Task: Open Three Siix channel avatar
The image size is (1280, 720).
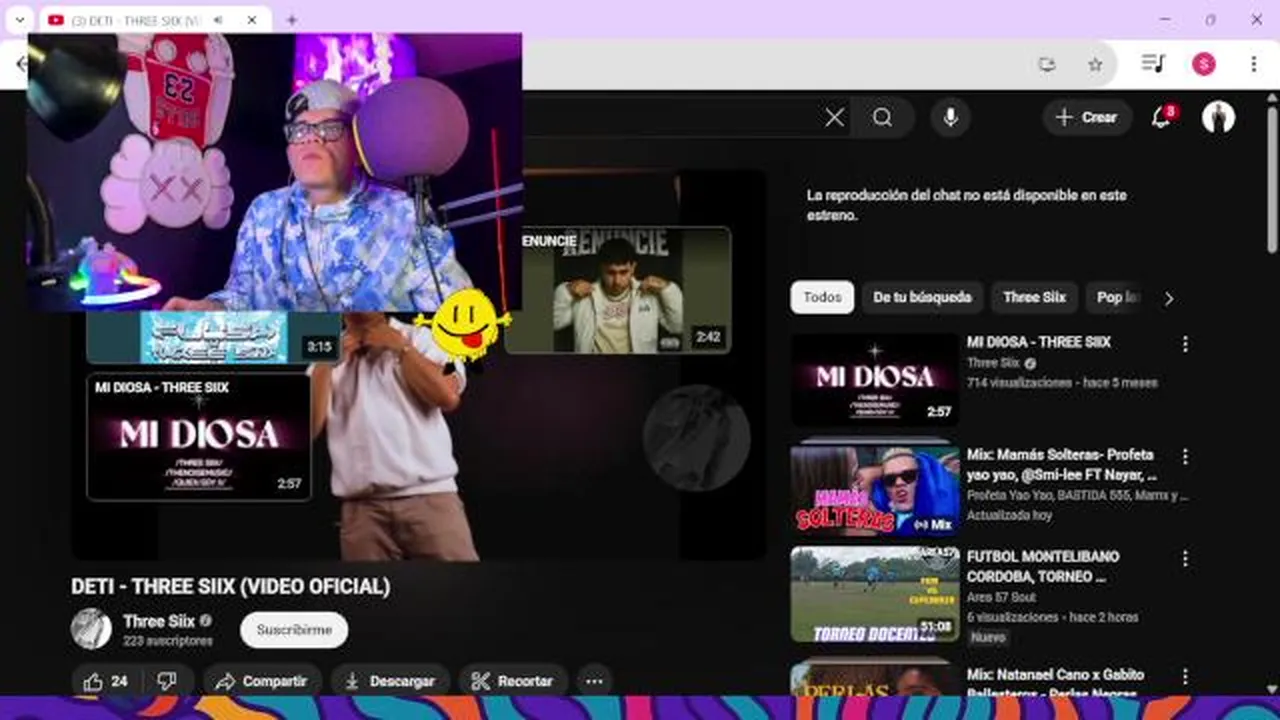Action: coord(91,629)
